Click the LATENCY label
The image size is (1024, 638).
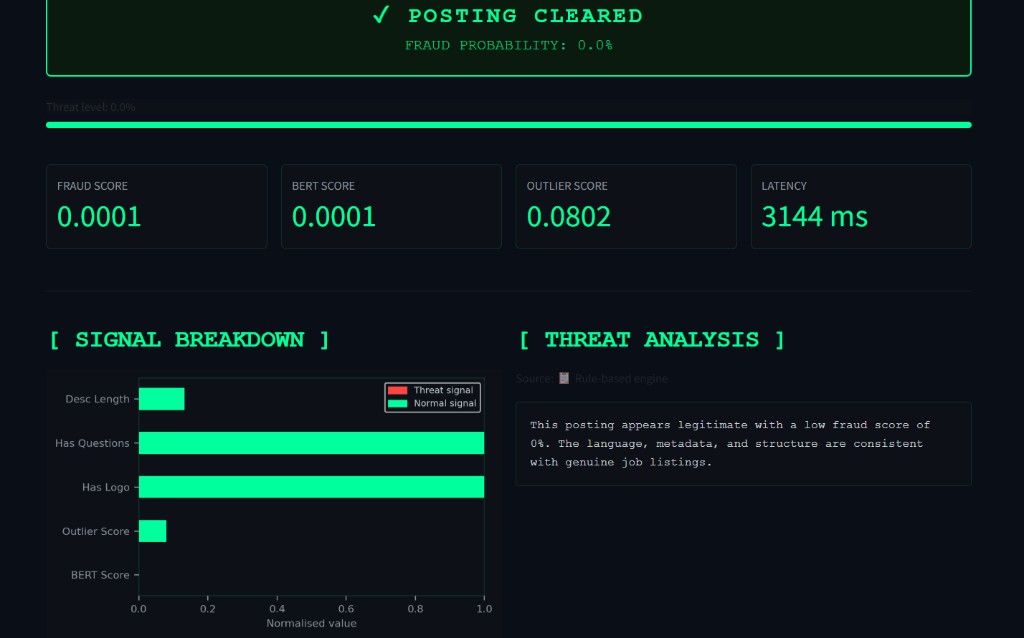click(784, 186)
